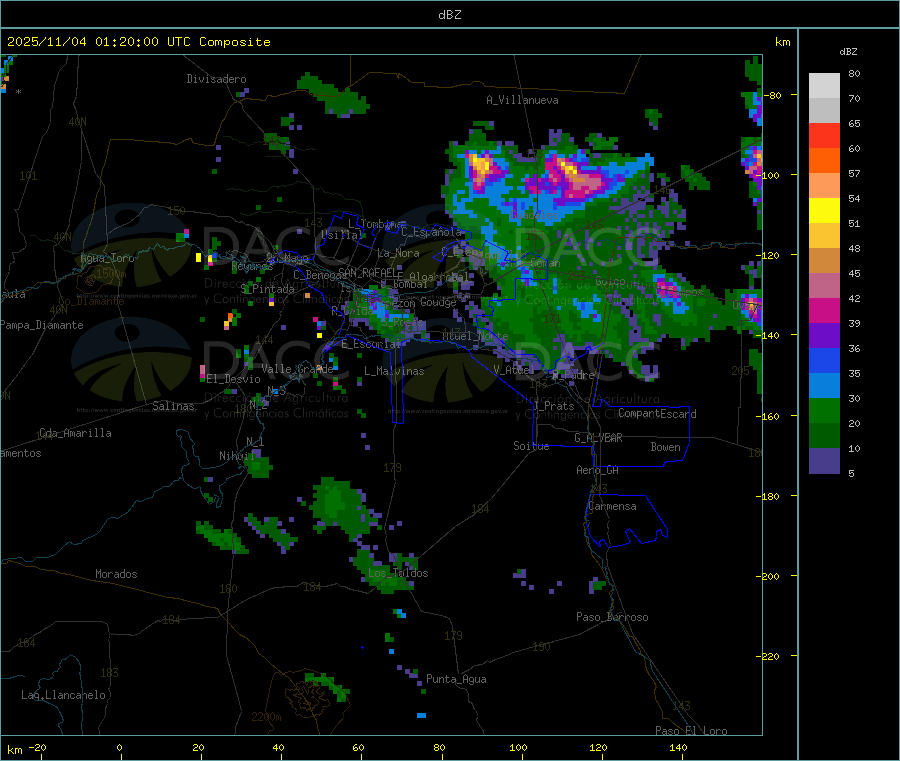The width and height of the screenshot is (900, 761).
Task: Select the L_Malvinas label
Action: pyautogui.click(x=394, y=371)
